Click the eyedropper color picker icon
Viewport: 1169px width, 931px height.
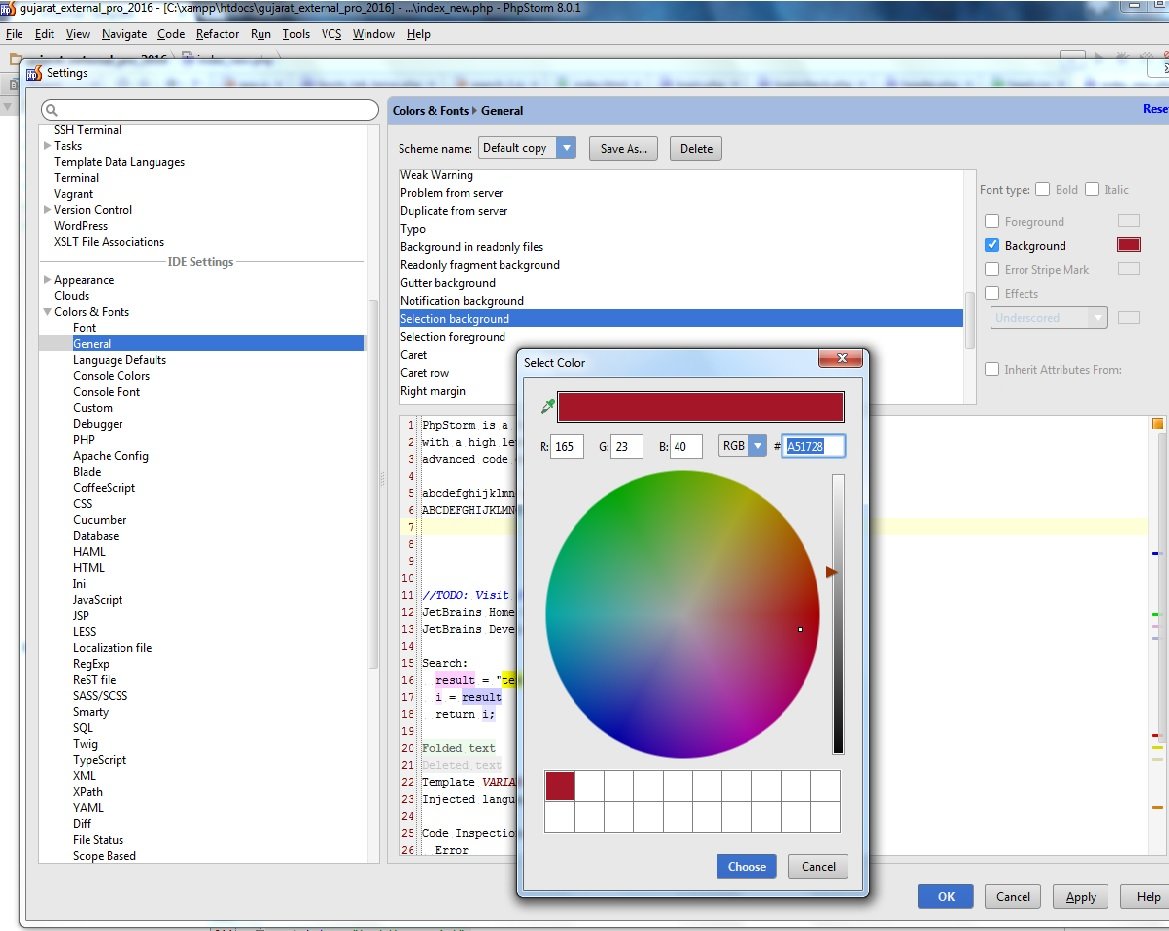point(547,406)
